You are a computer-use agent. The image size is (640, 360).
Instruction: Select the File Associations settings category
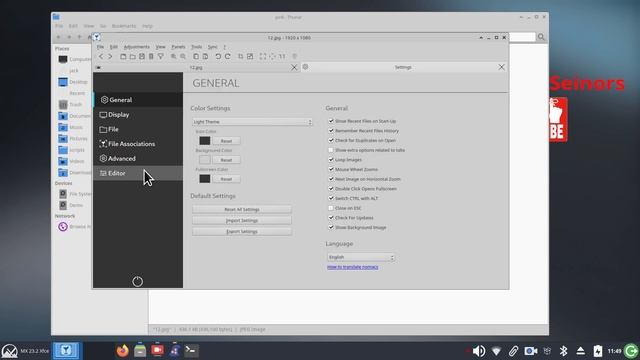(138, 144)
